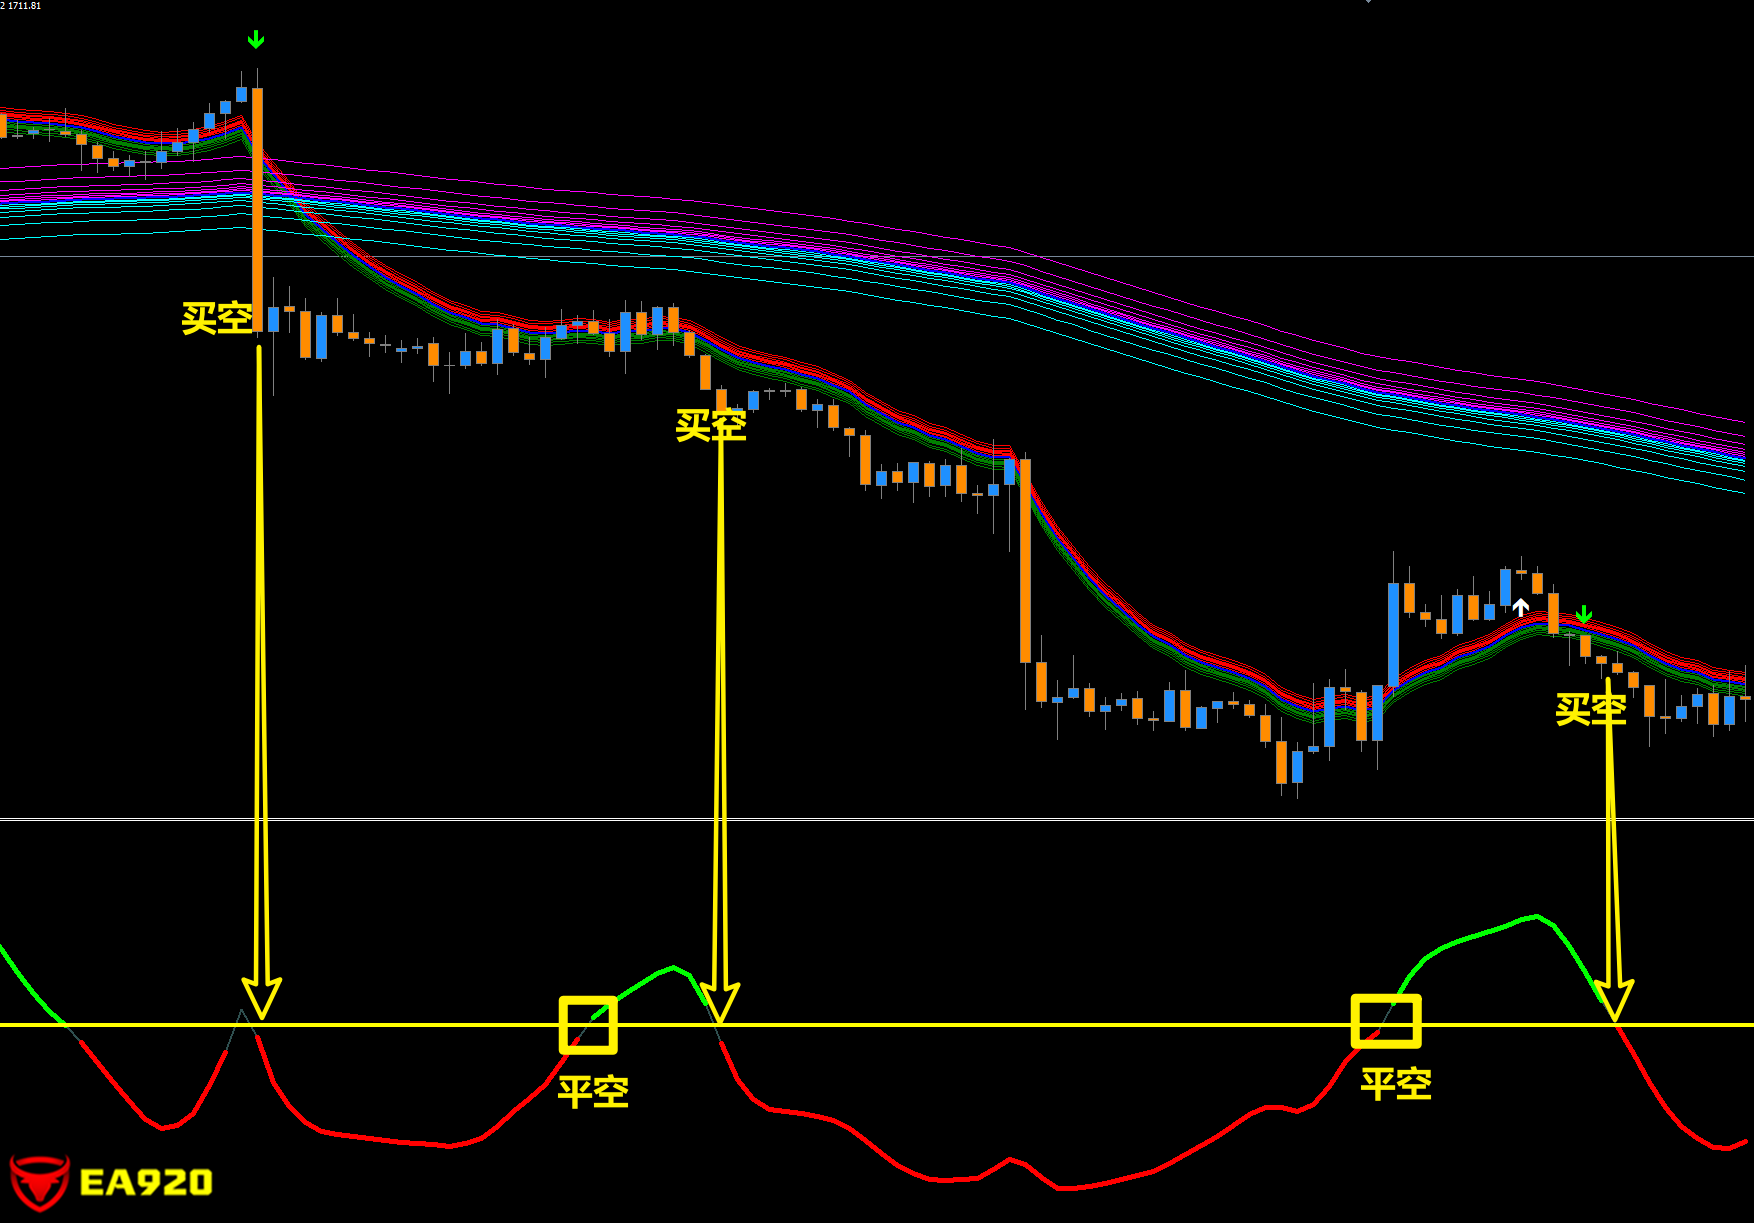Select the middle 买空 label
This screenshot has width=1754, height=1223.
pos(711,425)
